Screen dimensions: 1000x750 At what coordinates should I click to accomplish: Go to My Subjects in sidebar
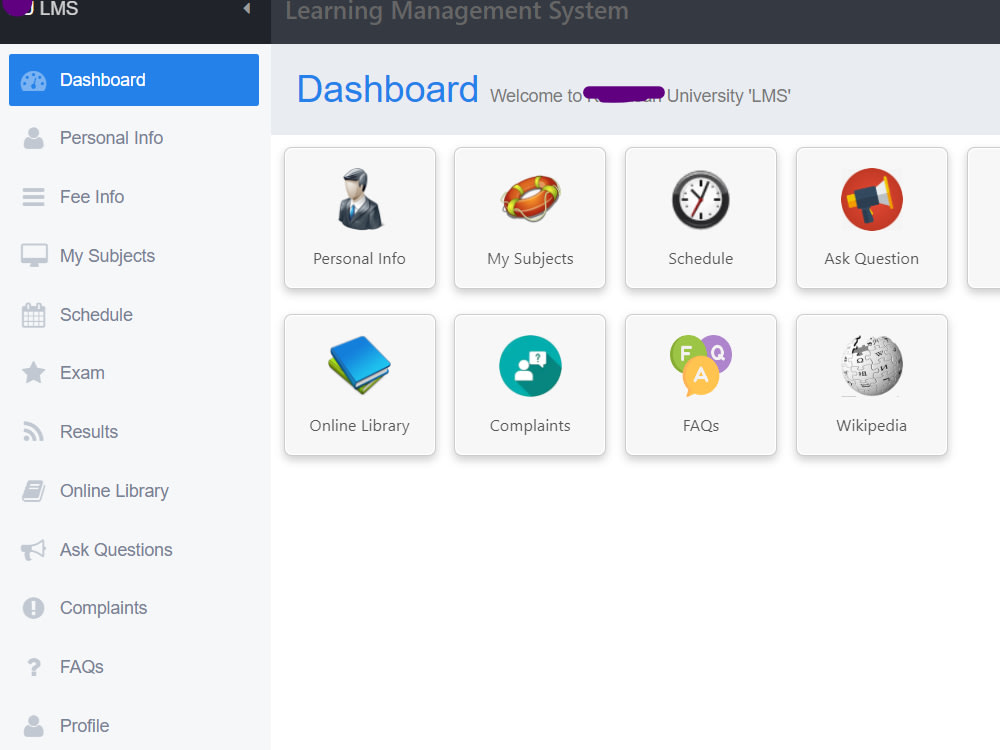tap(134, 256)
